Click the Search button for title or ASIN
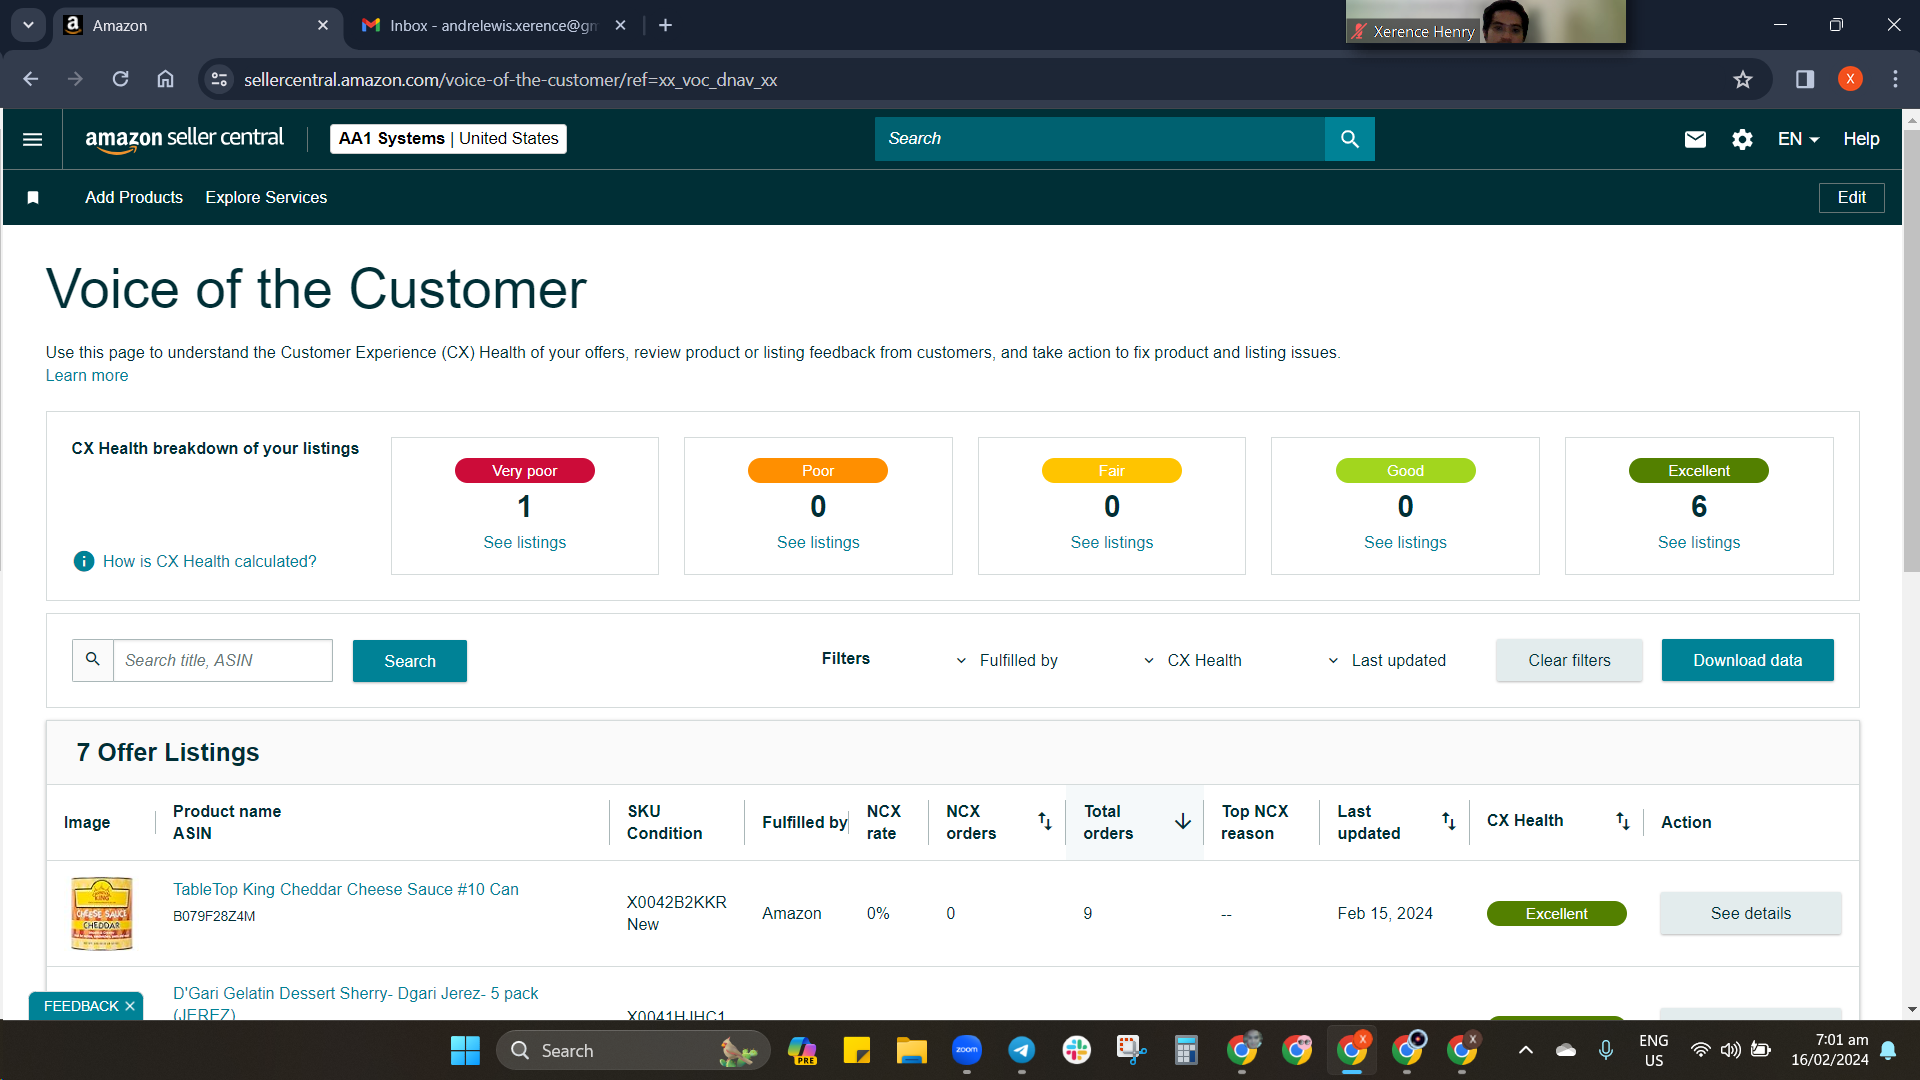Screen dimensions: 1920x1080 point(410,661)
